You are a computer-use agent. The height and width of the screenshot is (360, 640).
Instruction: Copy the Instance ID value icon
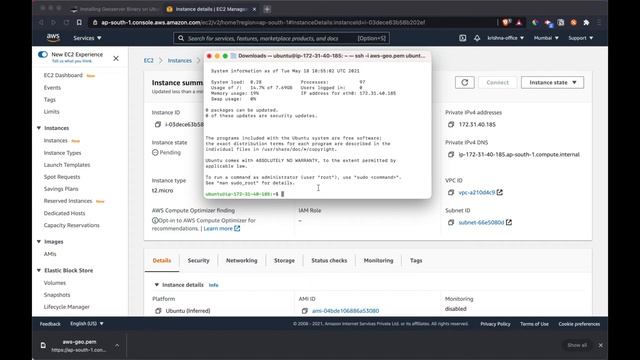click(158, 124)
